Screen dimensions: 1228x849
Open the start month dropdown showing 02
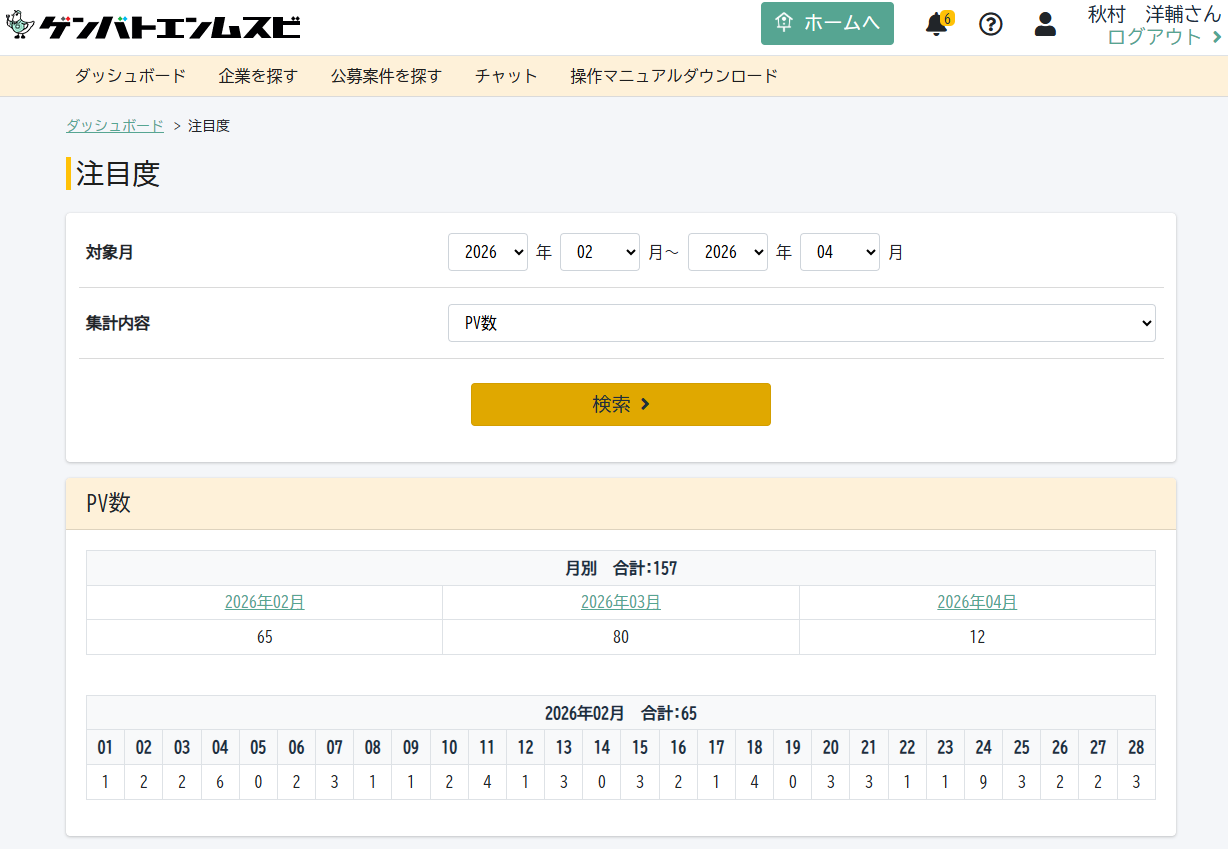tap(599, 252)
